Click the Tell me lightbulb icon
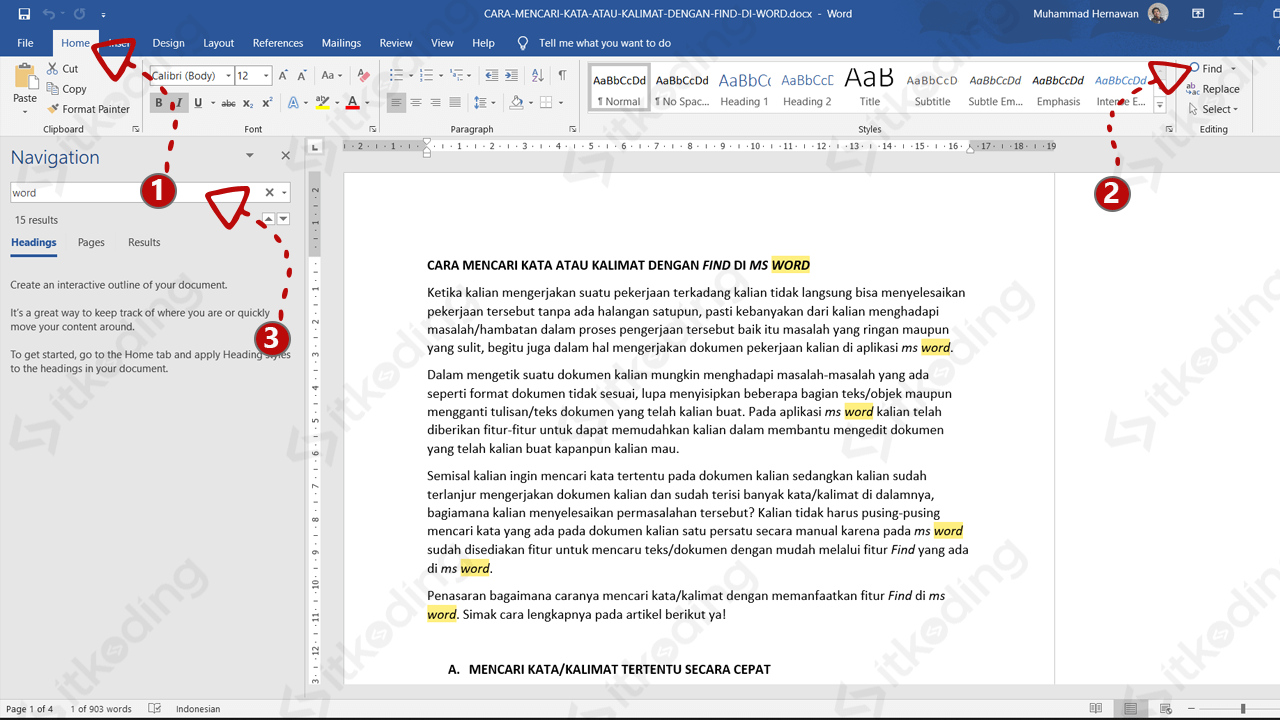The image size is (1280, 720). [x=522, y=43]
